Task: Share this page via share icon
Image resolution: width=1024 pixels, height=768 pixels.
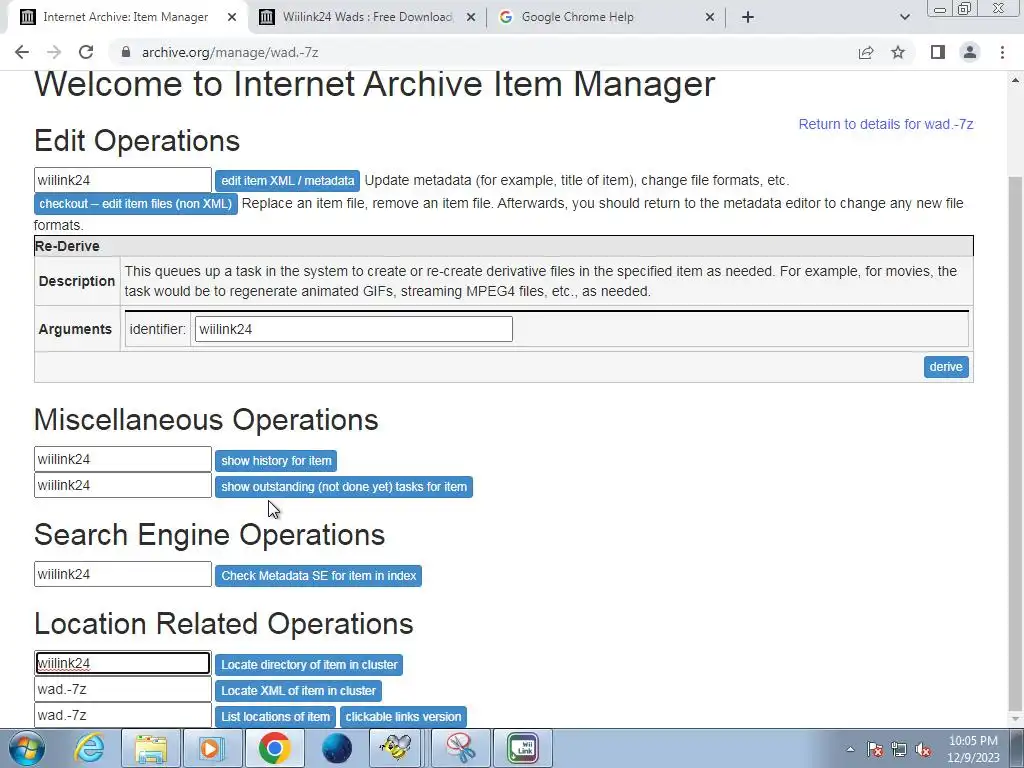Action: pyautogui.click(x=866, y=52)
